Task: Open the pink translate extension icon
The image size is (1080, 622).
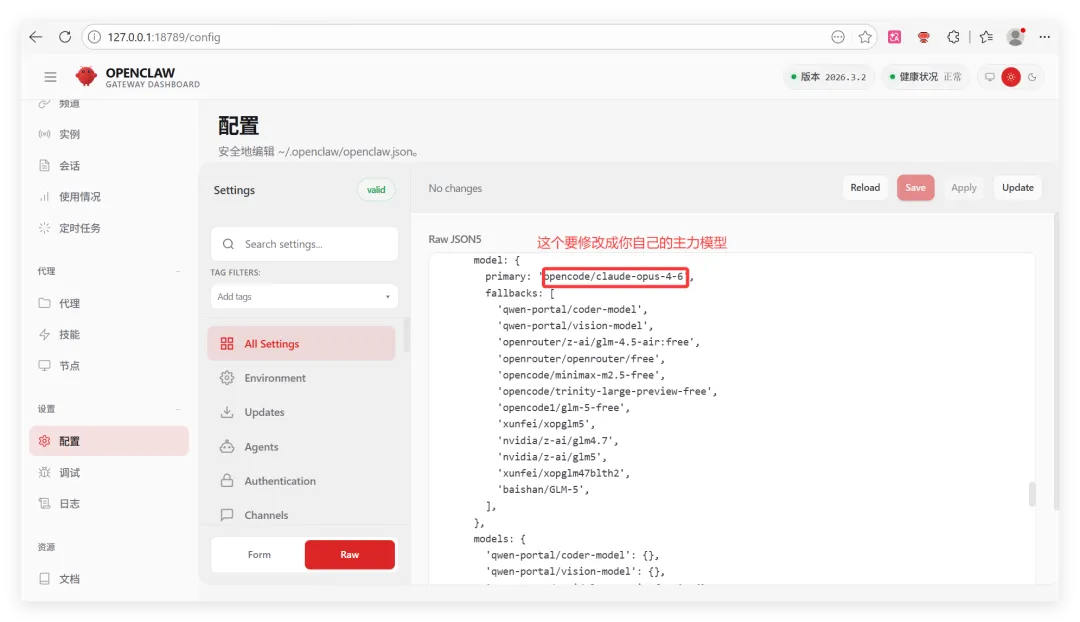Action: click(x=895, y=37)
